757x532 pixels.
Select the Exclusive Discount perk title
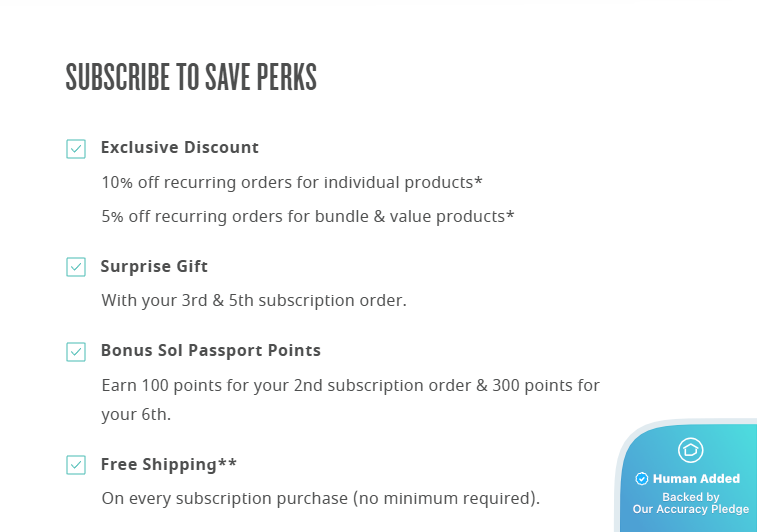(180, 148)
